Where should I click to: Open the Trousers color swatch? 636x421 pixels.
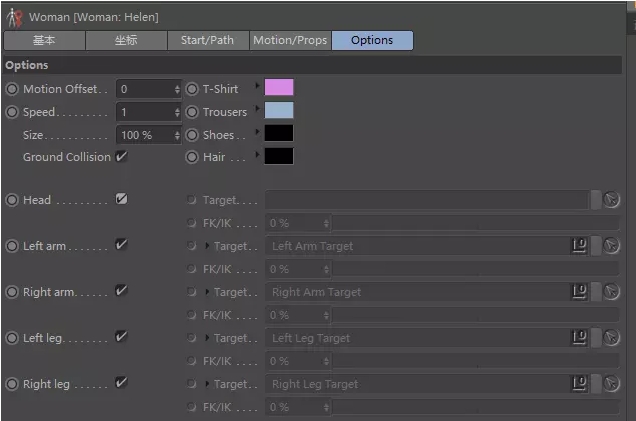(x=279, y=110)
